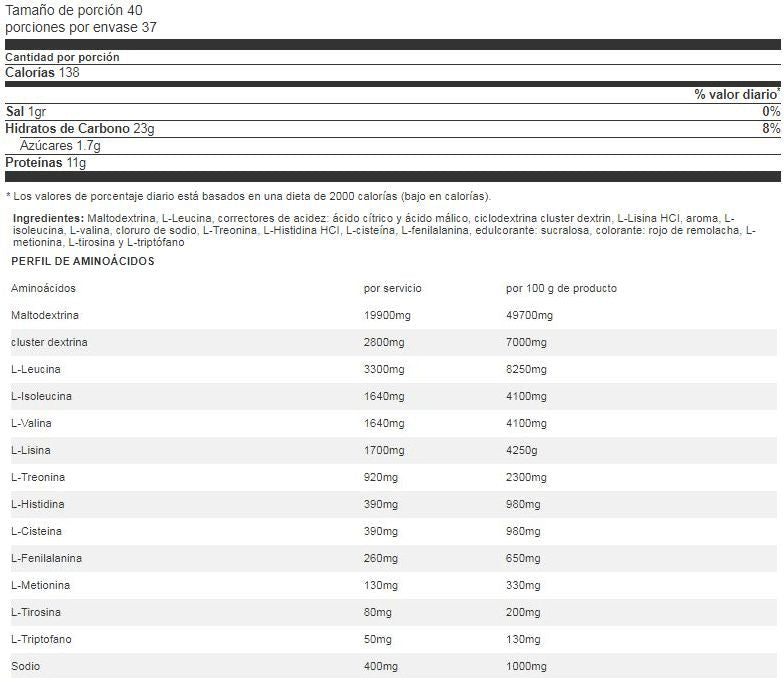Image resolution: width=784 pixels, height=678 pixels.
Task: Select the 'Tamaño de porción 40' text
Action: [x=74, y=10]
